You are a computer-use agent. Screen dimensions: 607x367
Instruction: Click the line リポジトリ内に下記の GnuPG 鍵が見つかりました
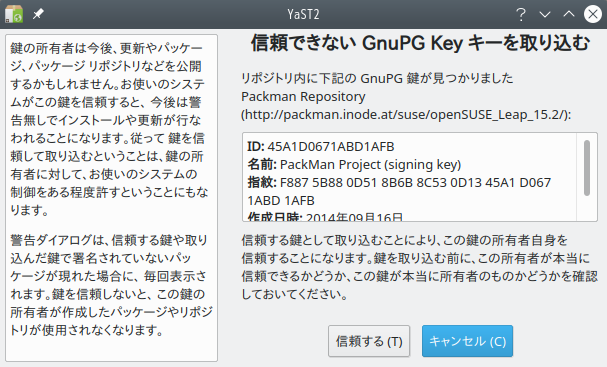pyautogui.click(x=377, y=79)
